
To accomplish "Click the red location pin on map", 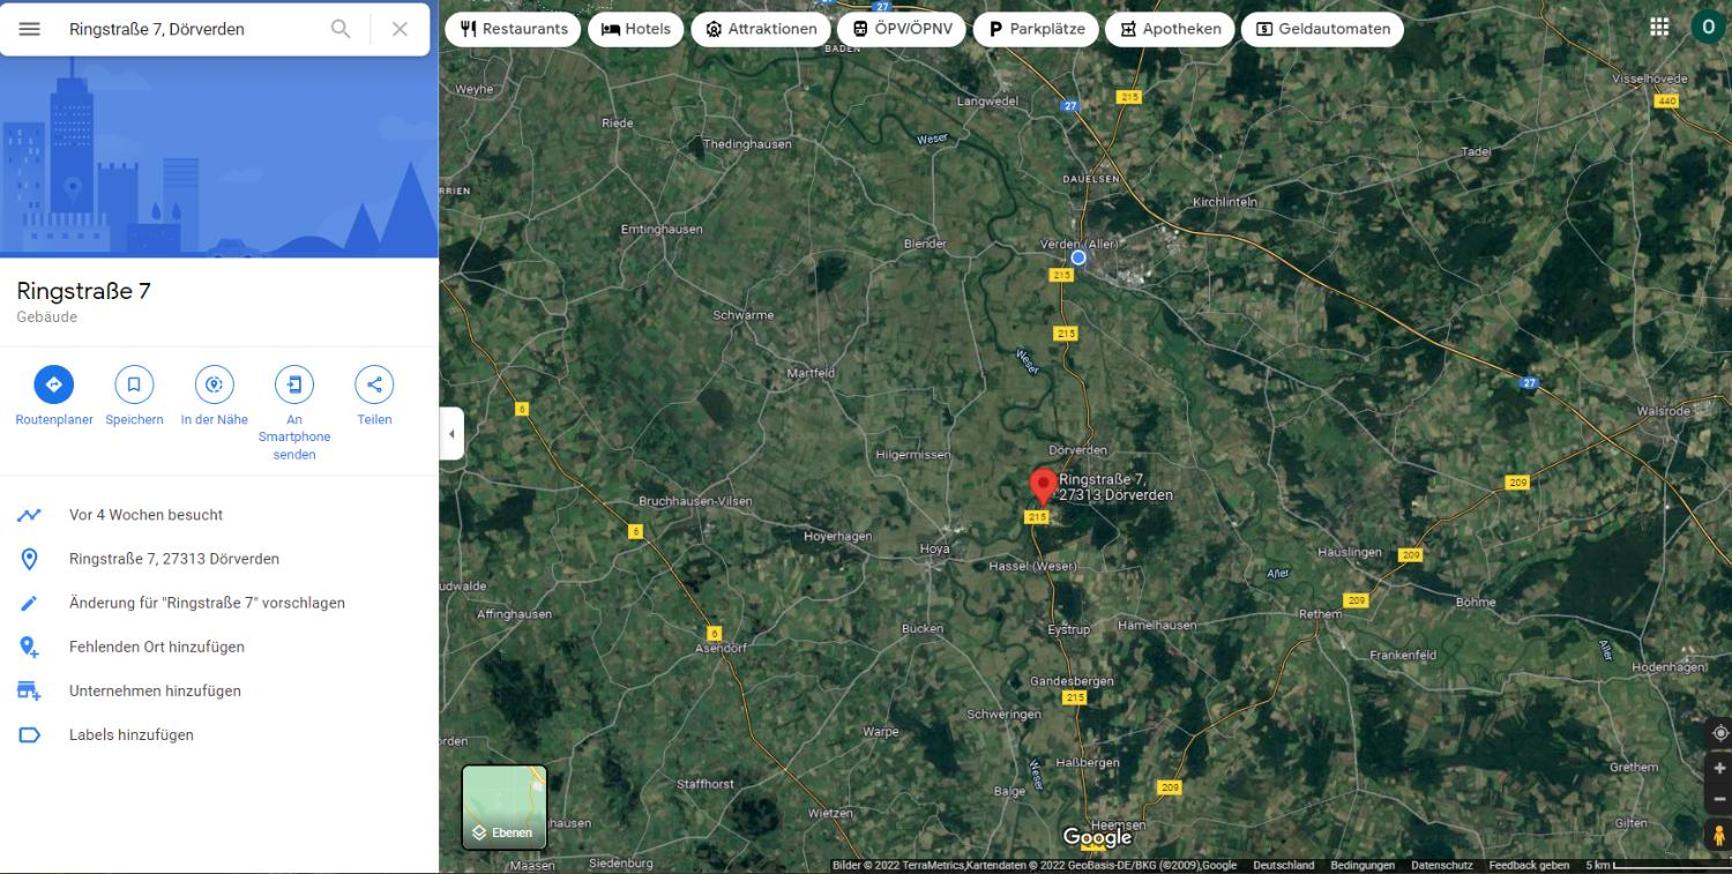I will 1043,486.
